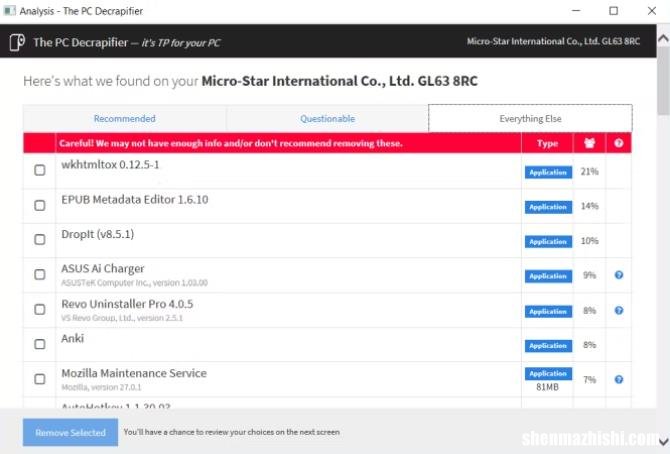
Task: Click the Mozilla Maintenance Service name
Action: click(134, 373)
